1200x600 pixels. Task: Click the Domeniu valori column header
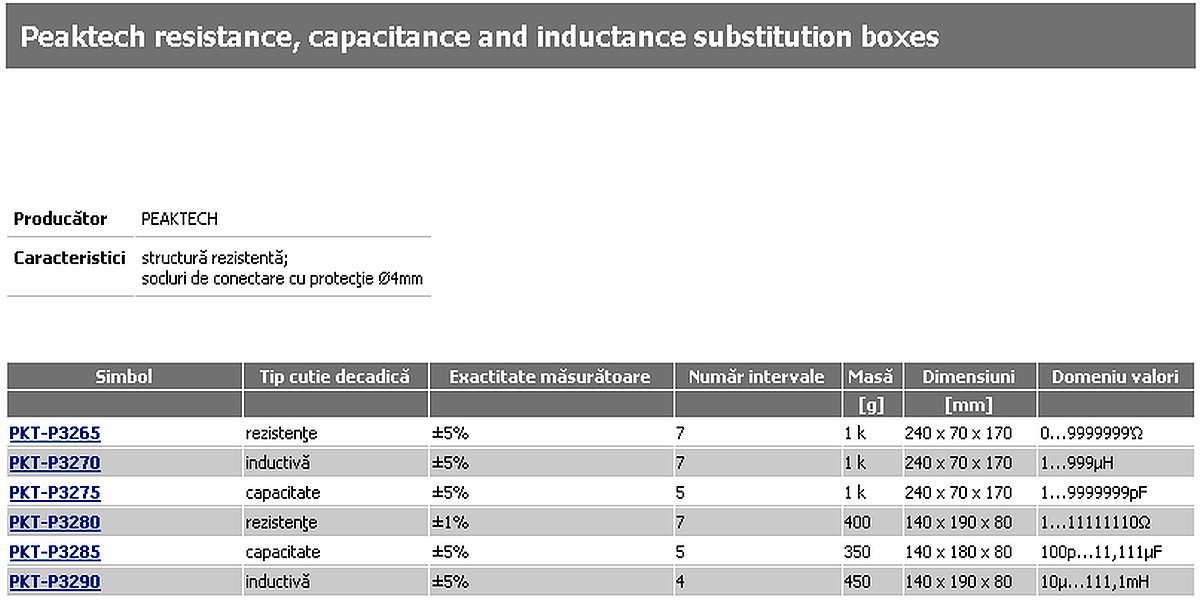pyautogui.click(x=1115, y=377)
